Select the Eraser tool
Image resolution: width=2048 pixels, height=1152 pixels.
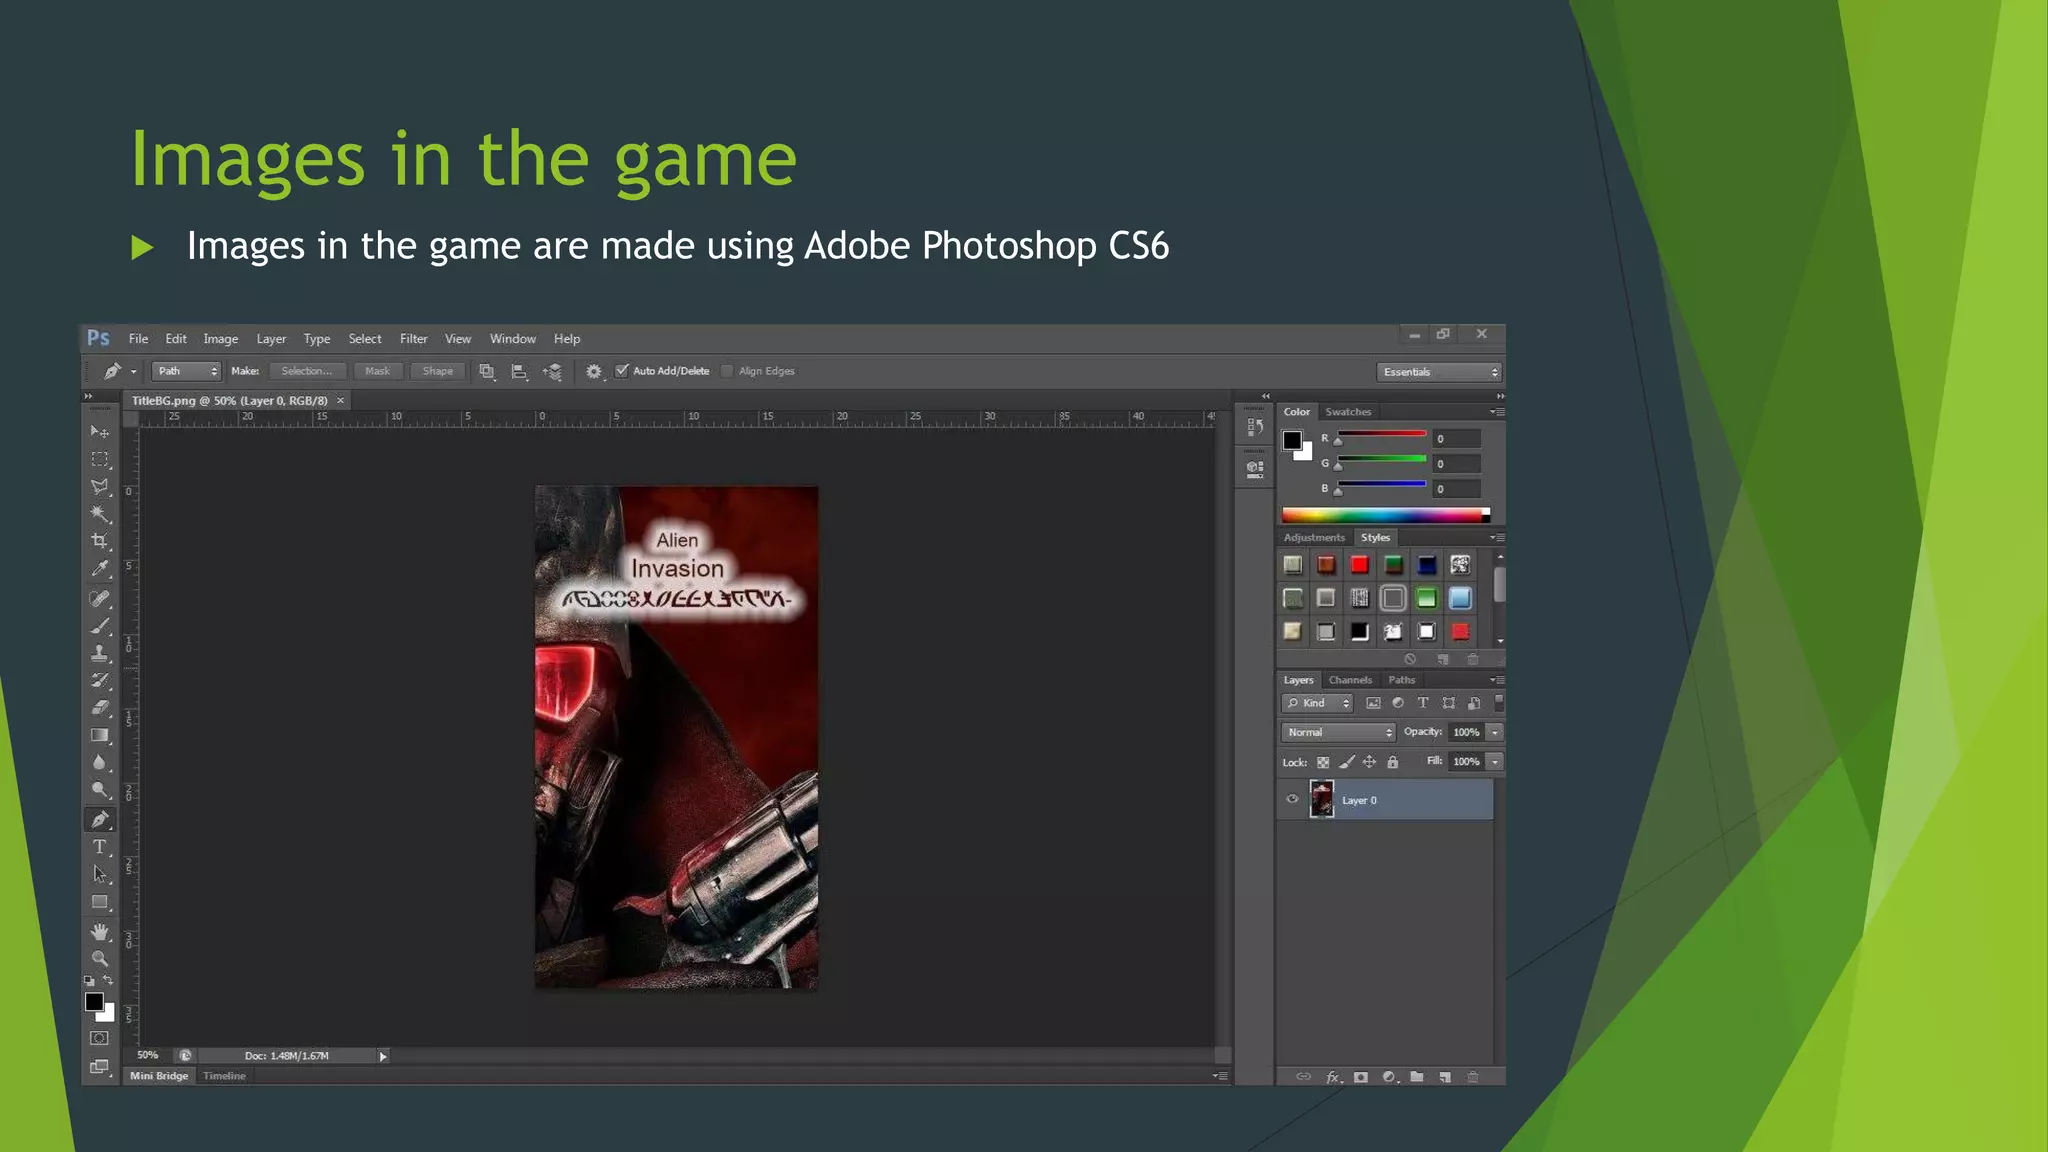100,707
